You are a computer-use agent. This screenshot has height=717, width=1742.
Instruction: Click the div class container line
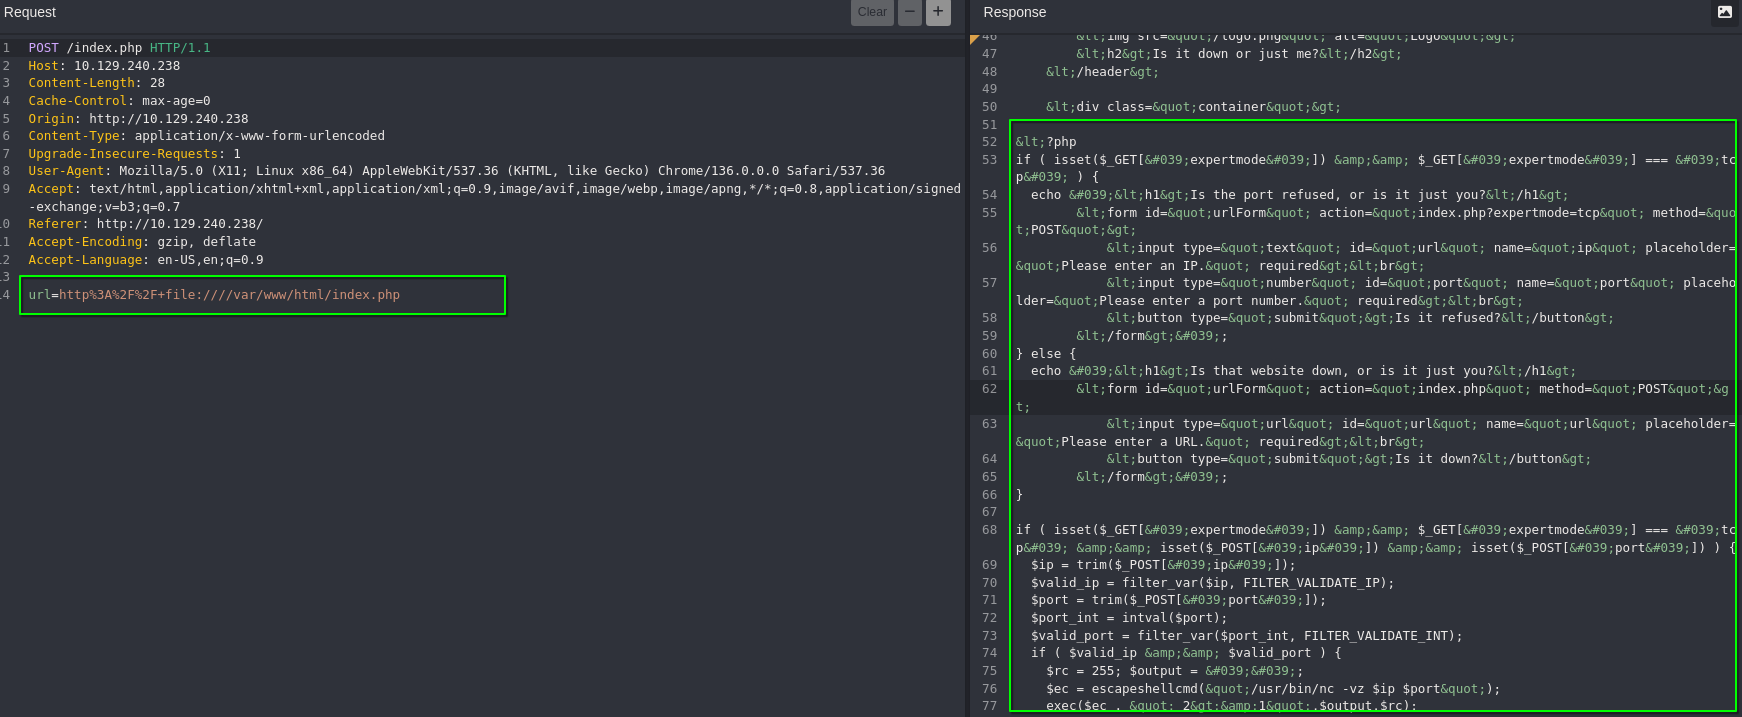tap(1193, 107)
